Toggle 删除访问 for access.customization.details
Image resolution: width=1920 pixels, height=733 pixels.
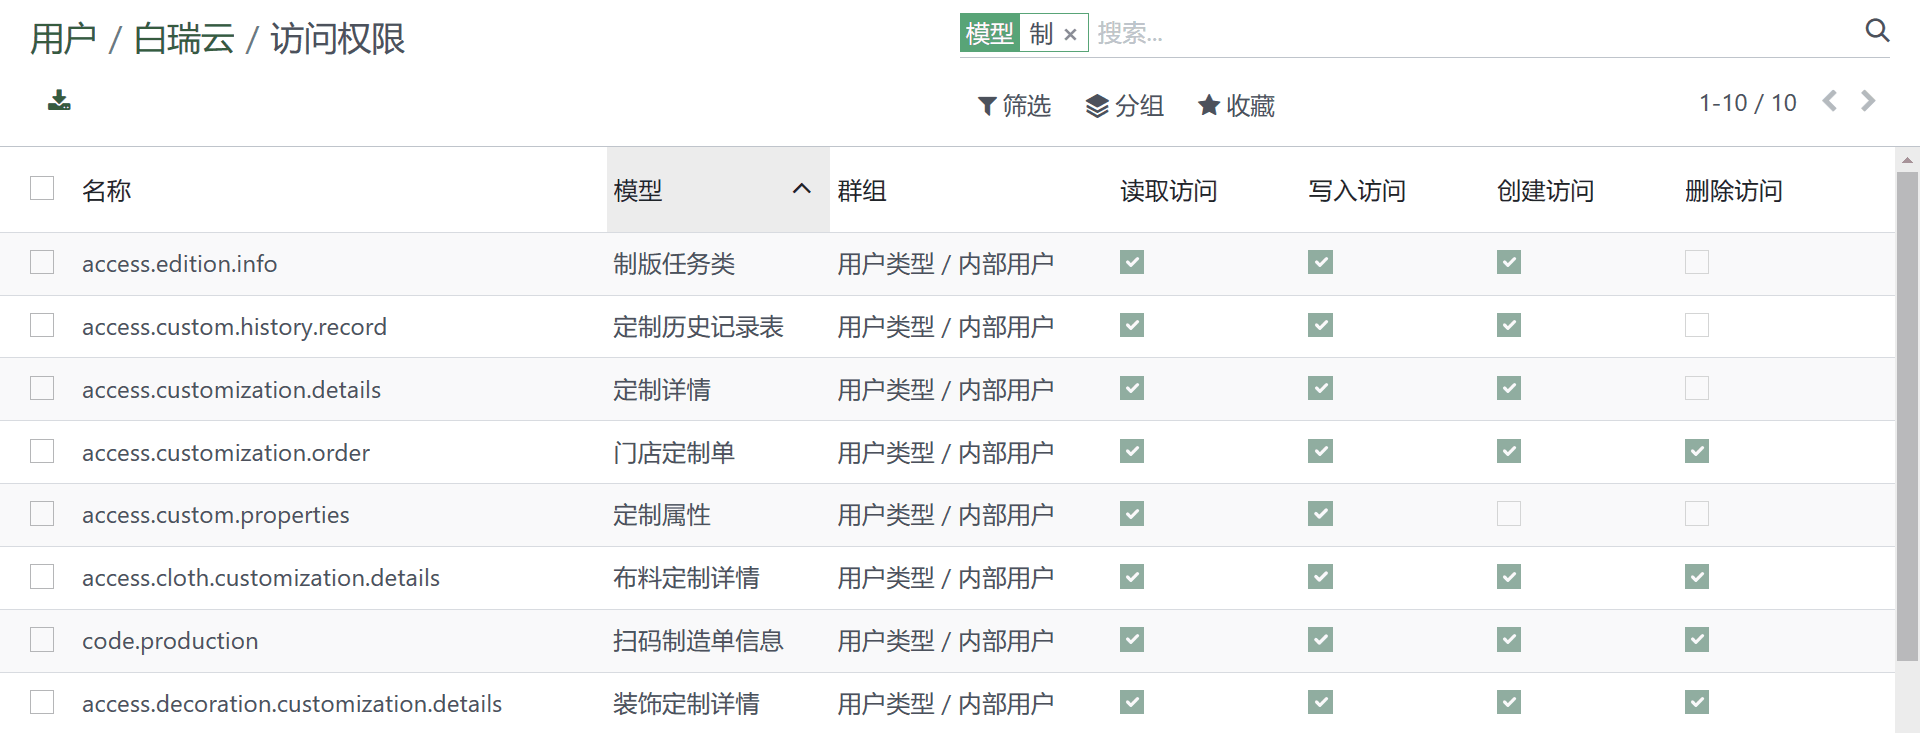tap(1697, 388)
